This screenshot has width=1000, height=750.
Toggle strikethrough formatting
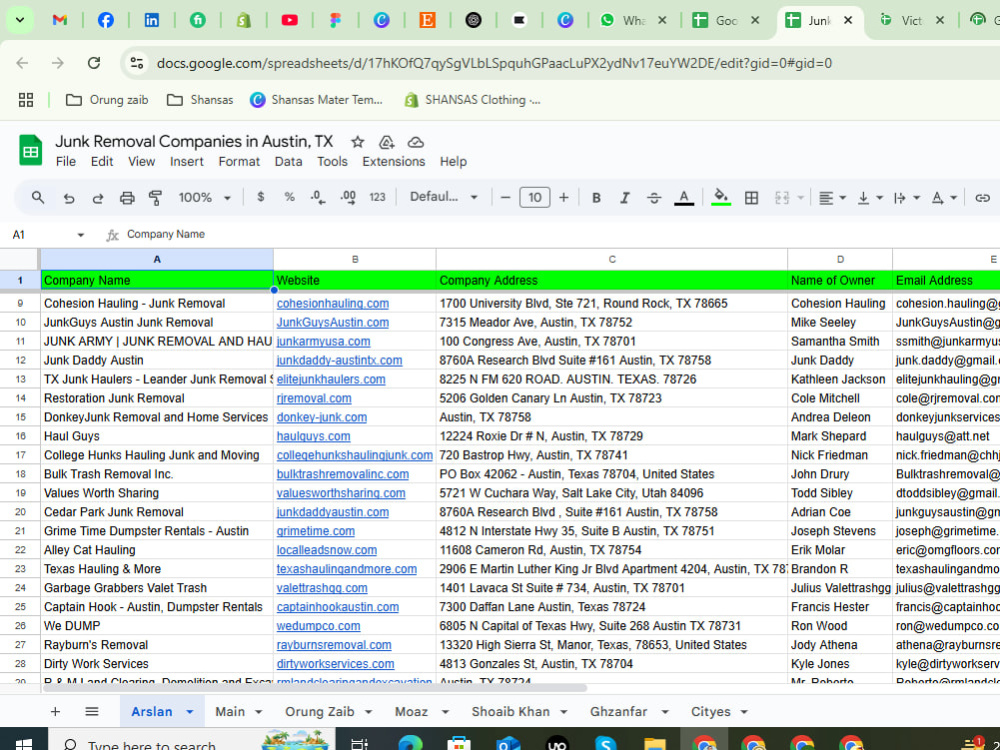654,198
